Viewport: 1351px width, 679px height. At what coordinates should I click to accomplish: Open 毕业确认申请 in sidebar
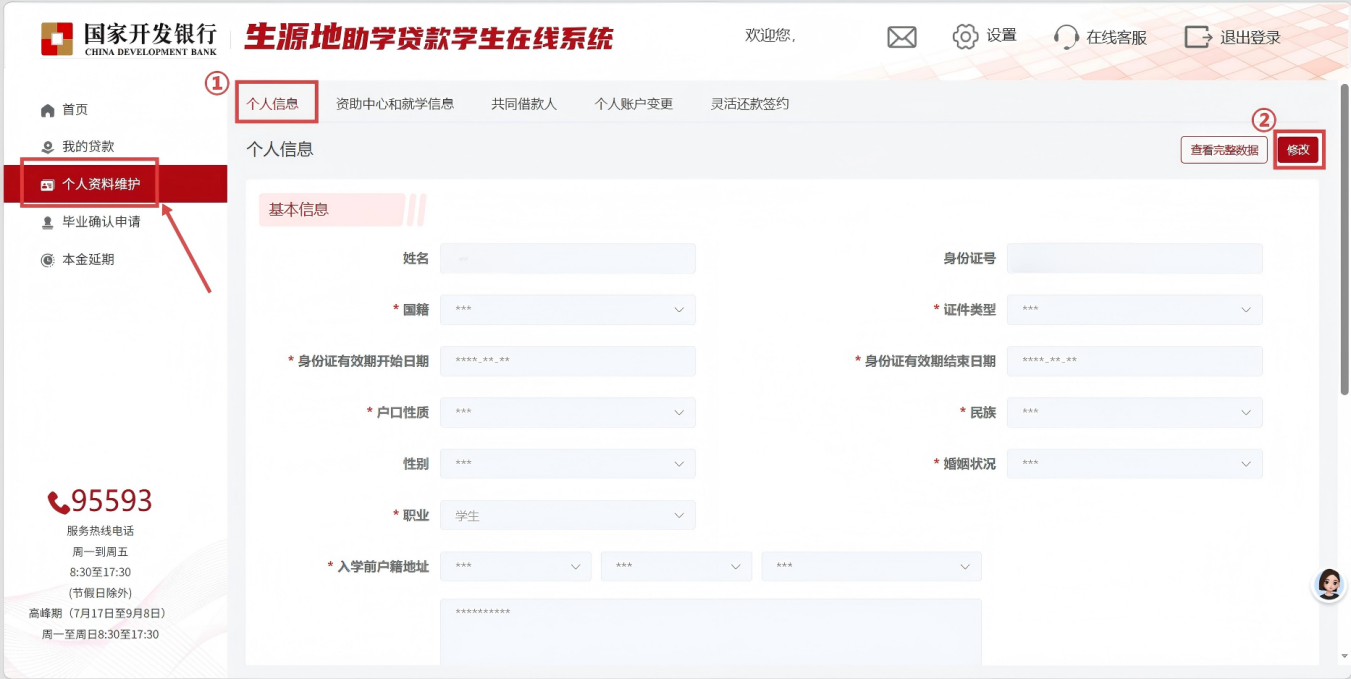tap(101, 222)
